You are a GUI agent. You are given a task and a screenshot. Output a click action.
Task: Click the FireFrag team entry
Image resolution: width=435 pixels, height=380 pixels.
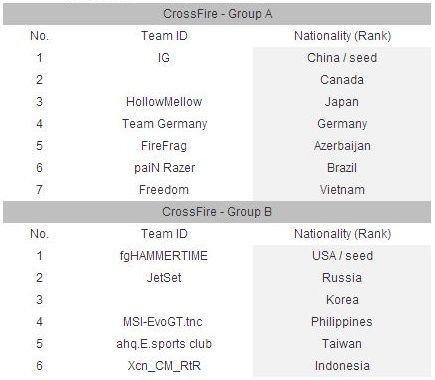[x=164, y=146]
